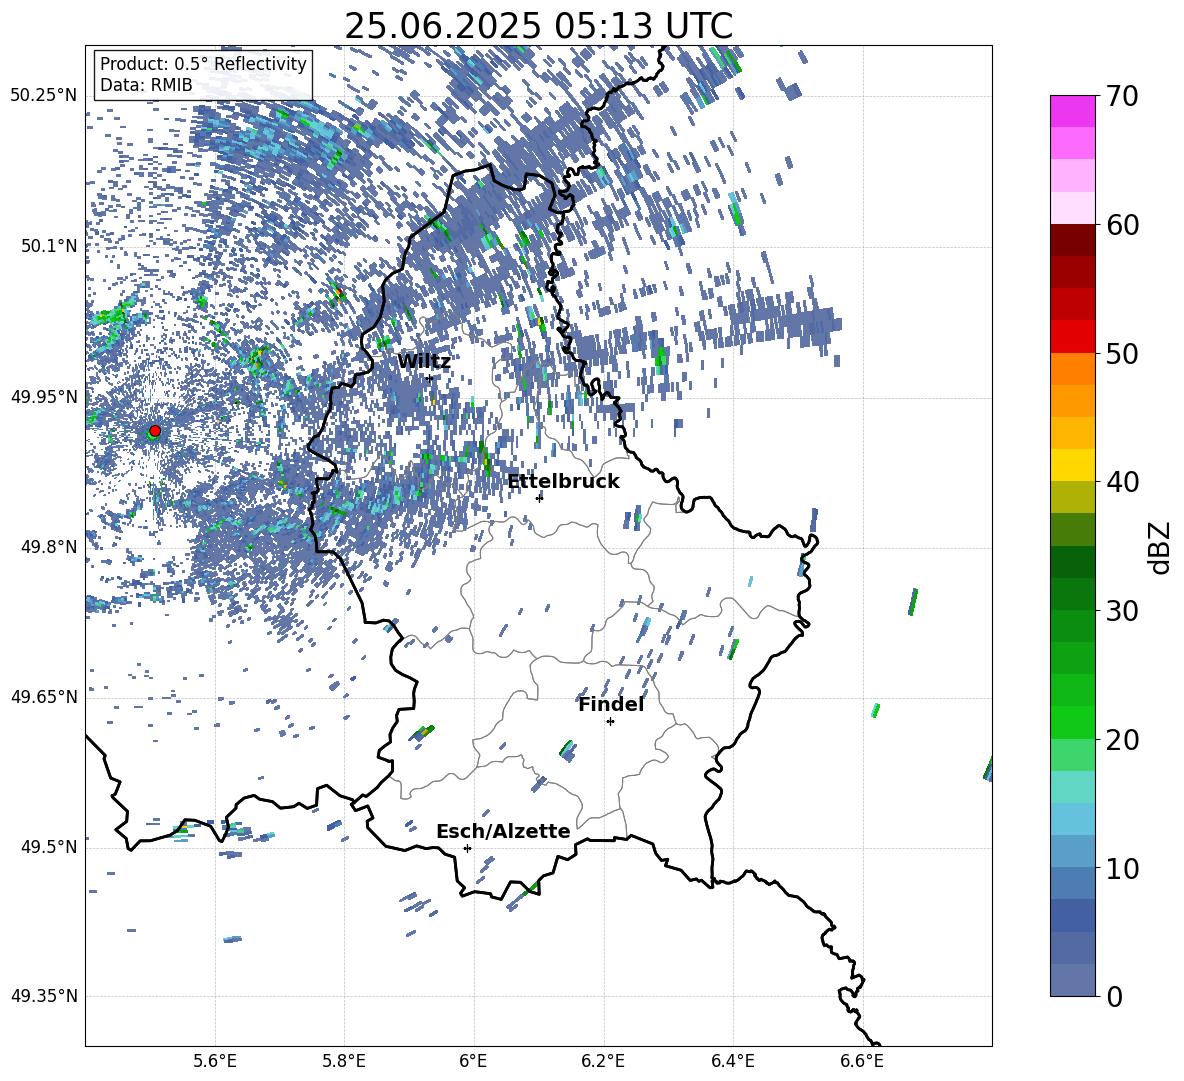Image resolution: width=1184 pixels, height=1081 pixels.
Task: Click the 49.8°N latitude tick label
Action: tap(49, 547)
